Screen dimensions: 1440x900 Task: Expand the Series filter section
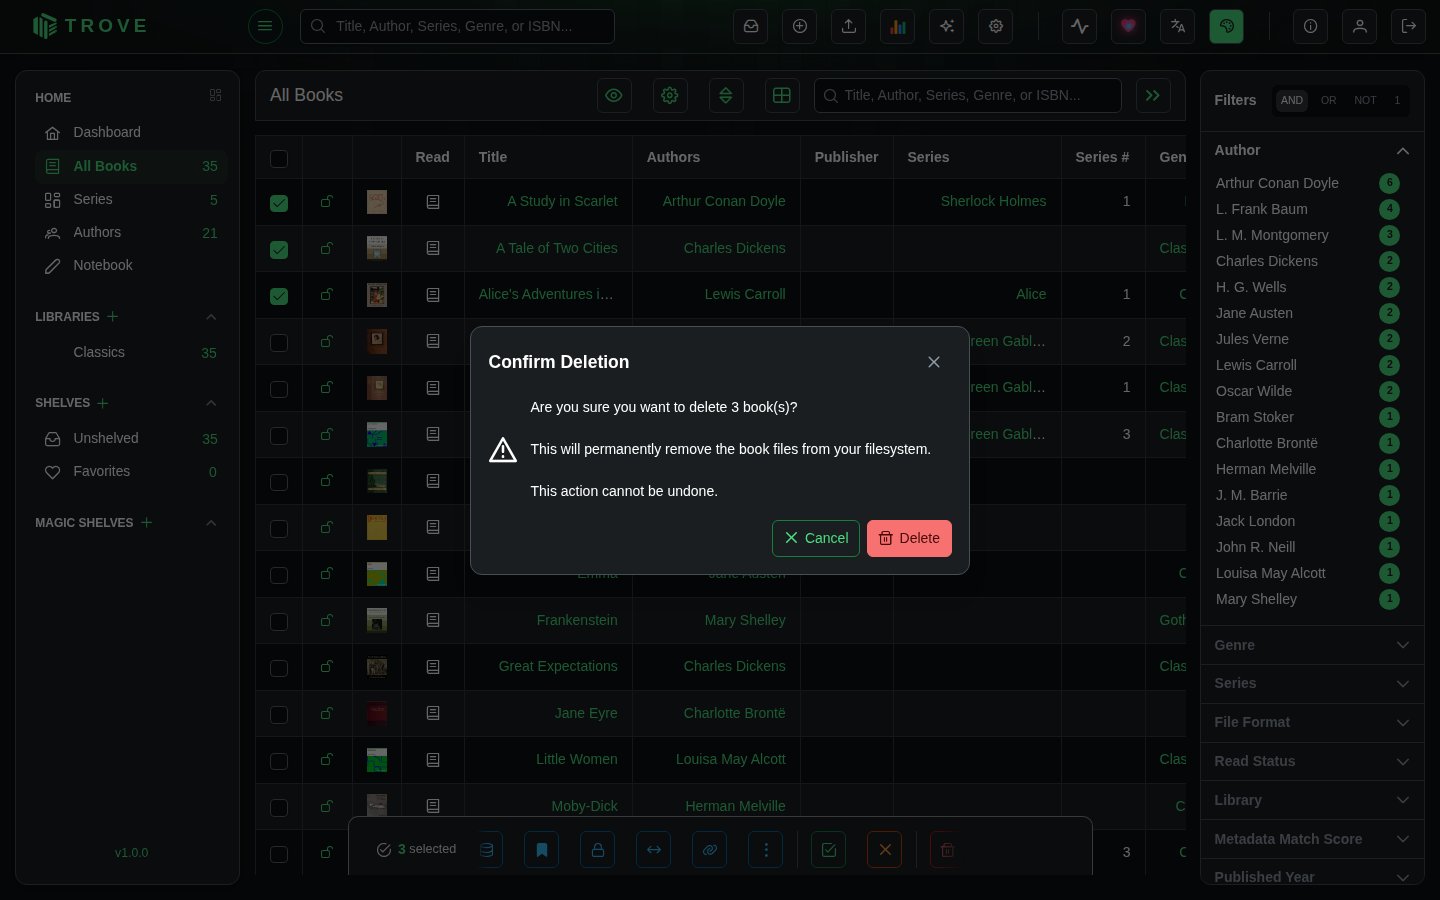(x=1312, y=683)
